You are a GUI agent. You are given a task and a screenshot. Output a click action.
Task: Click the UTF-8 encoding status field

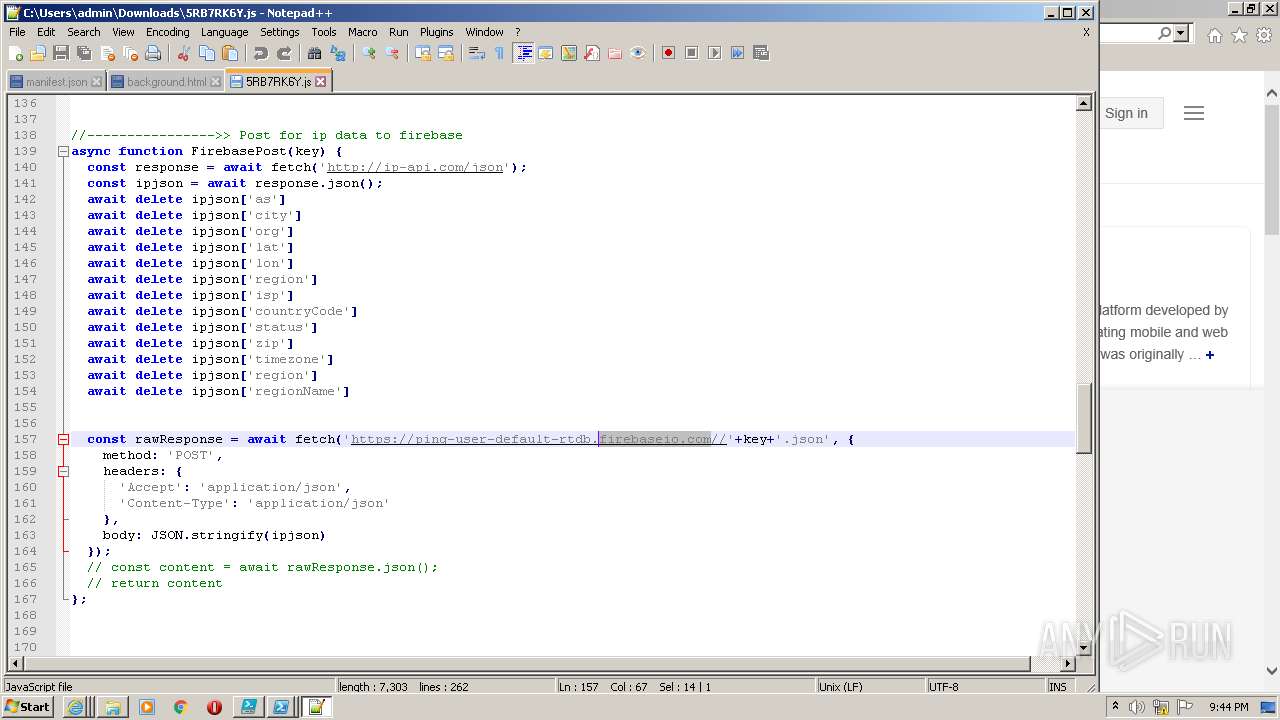click(x=984, y=687)
